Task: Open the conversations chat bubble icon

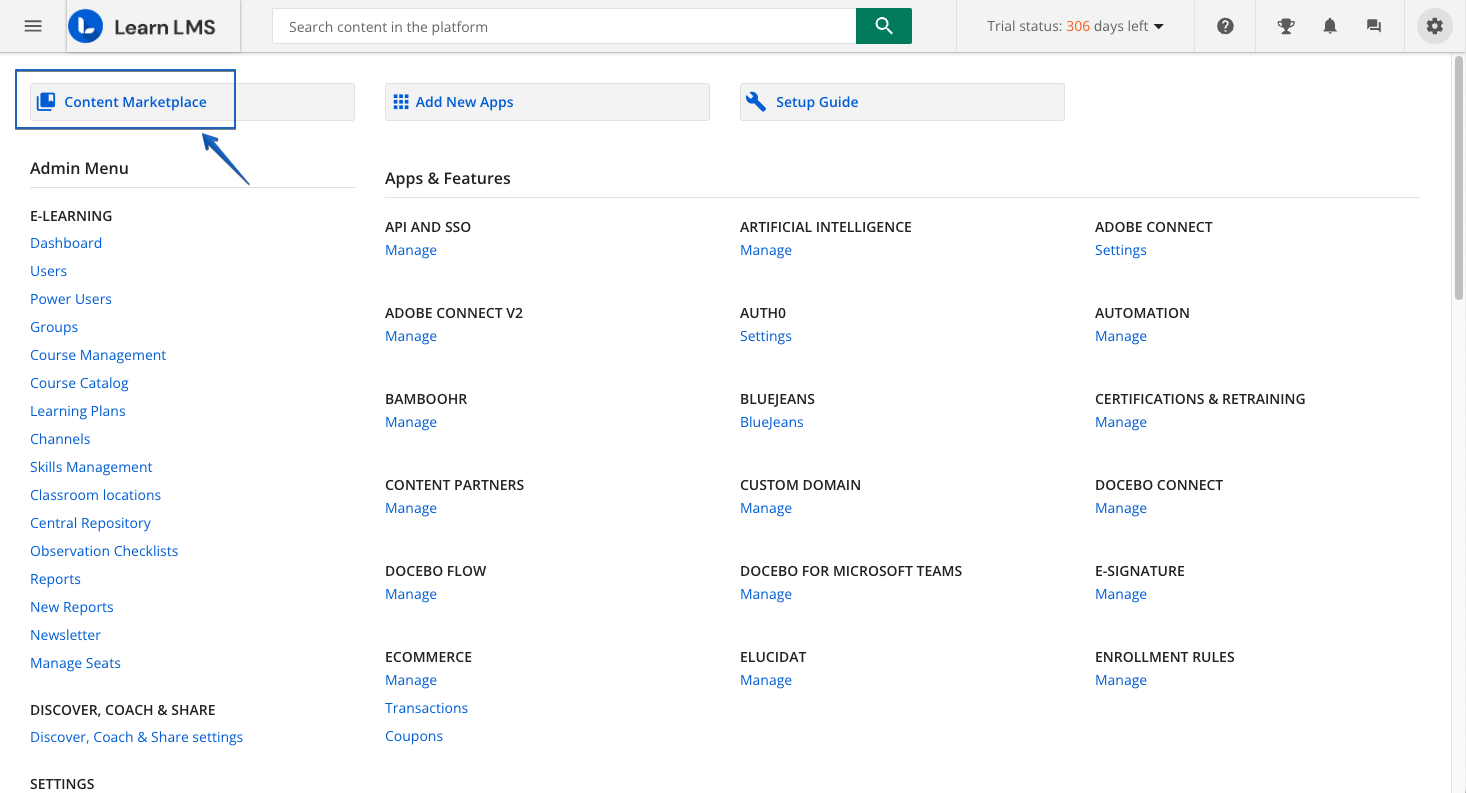Action: click(x=1374, y=26)
